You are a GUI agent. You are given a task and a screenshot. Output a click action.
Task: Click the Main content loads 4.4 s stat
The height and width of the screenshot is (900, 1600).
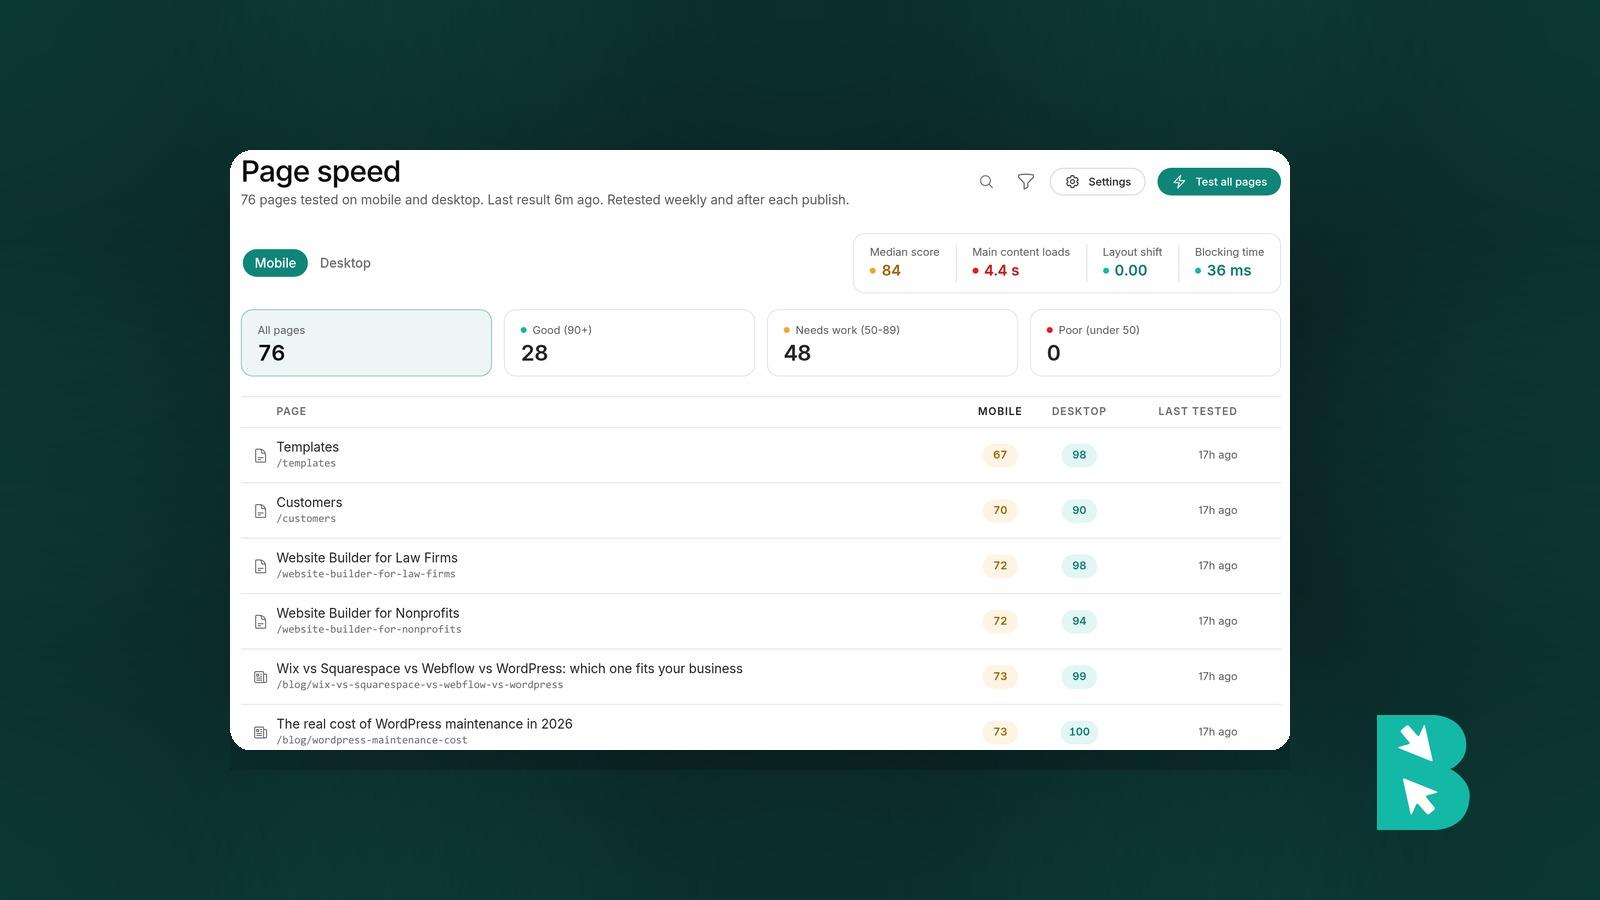coord(1020,262)
